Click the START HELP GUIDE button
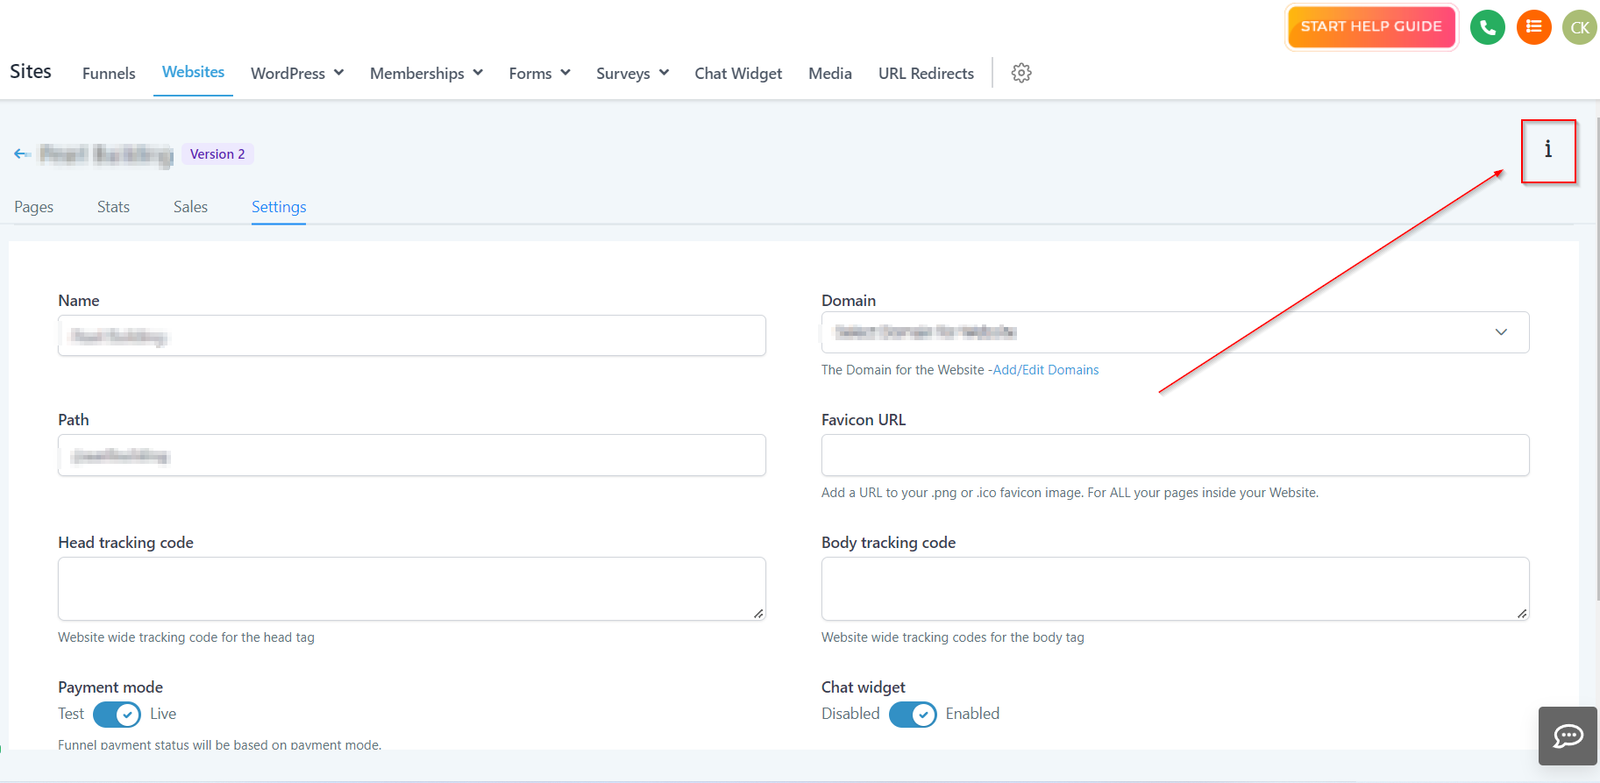 pyautogui.click(x=1370, y=27)
